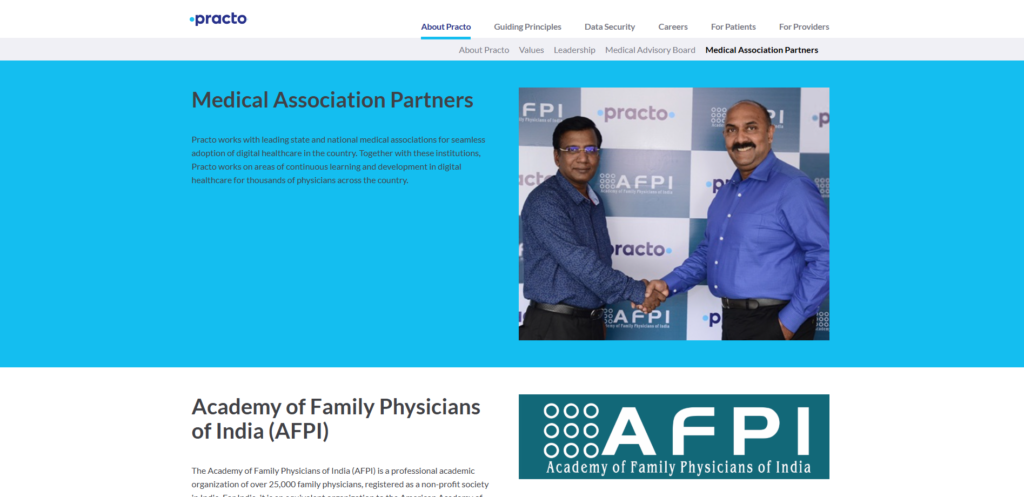Image resolution: width=1024 pixels, height=497 pixels.
Task: Click the large Medical Association Partners heading
Action: [x=332, y=100]
